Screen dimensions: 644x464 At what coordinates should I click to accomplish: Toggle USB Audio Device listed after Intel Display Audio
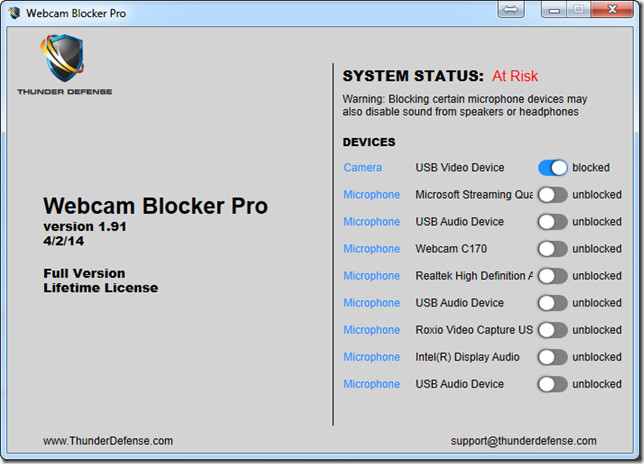coord(553,384)
